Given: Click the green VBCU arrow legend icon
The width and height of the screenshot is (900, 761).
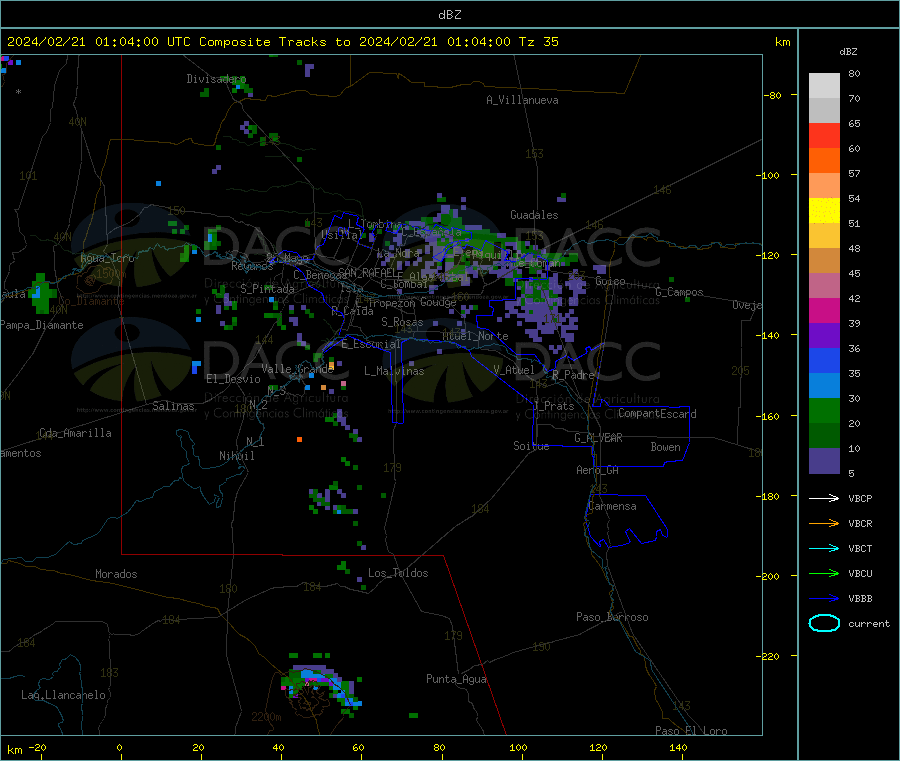Looking at the screenshot, I should (824, 573).
